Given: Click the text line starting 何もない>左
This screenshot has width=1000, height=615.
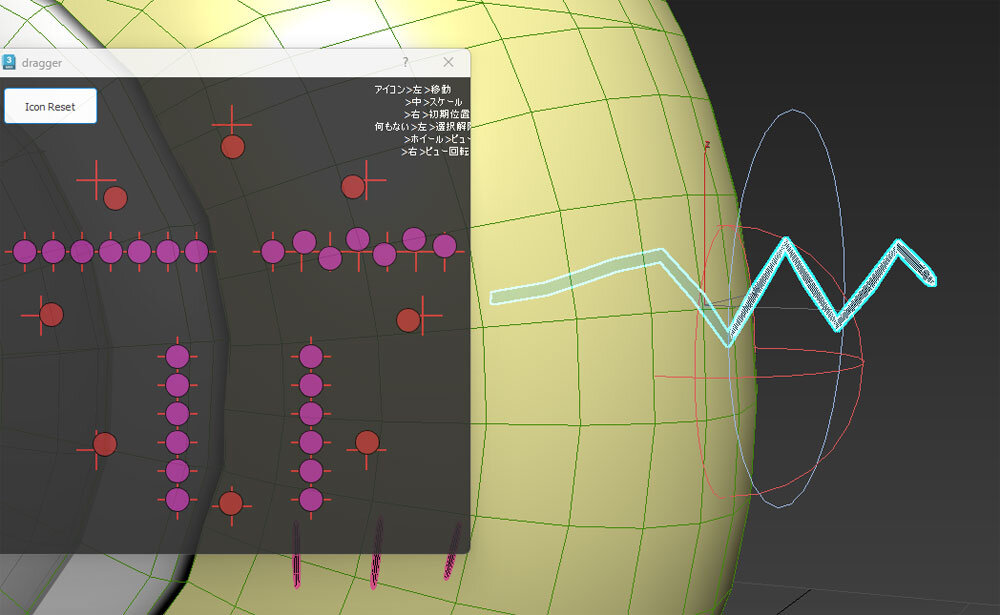Looking at the screenshot, I should pyautogui.click(x=422, y=126).
